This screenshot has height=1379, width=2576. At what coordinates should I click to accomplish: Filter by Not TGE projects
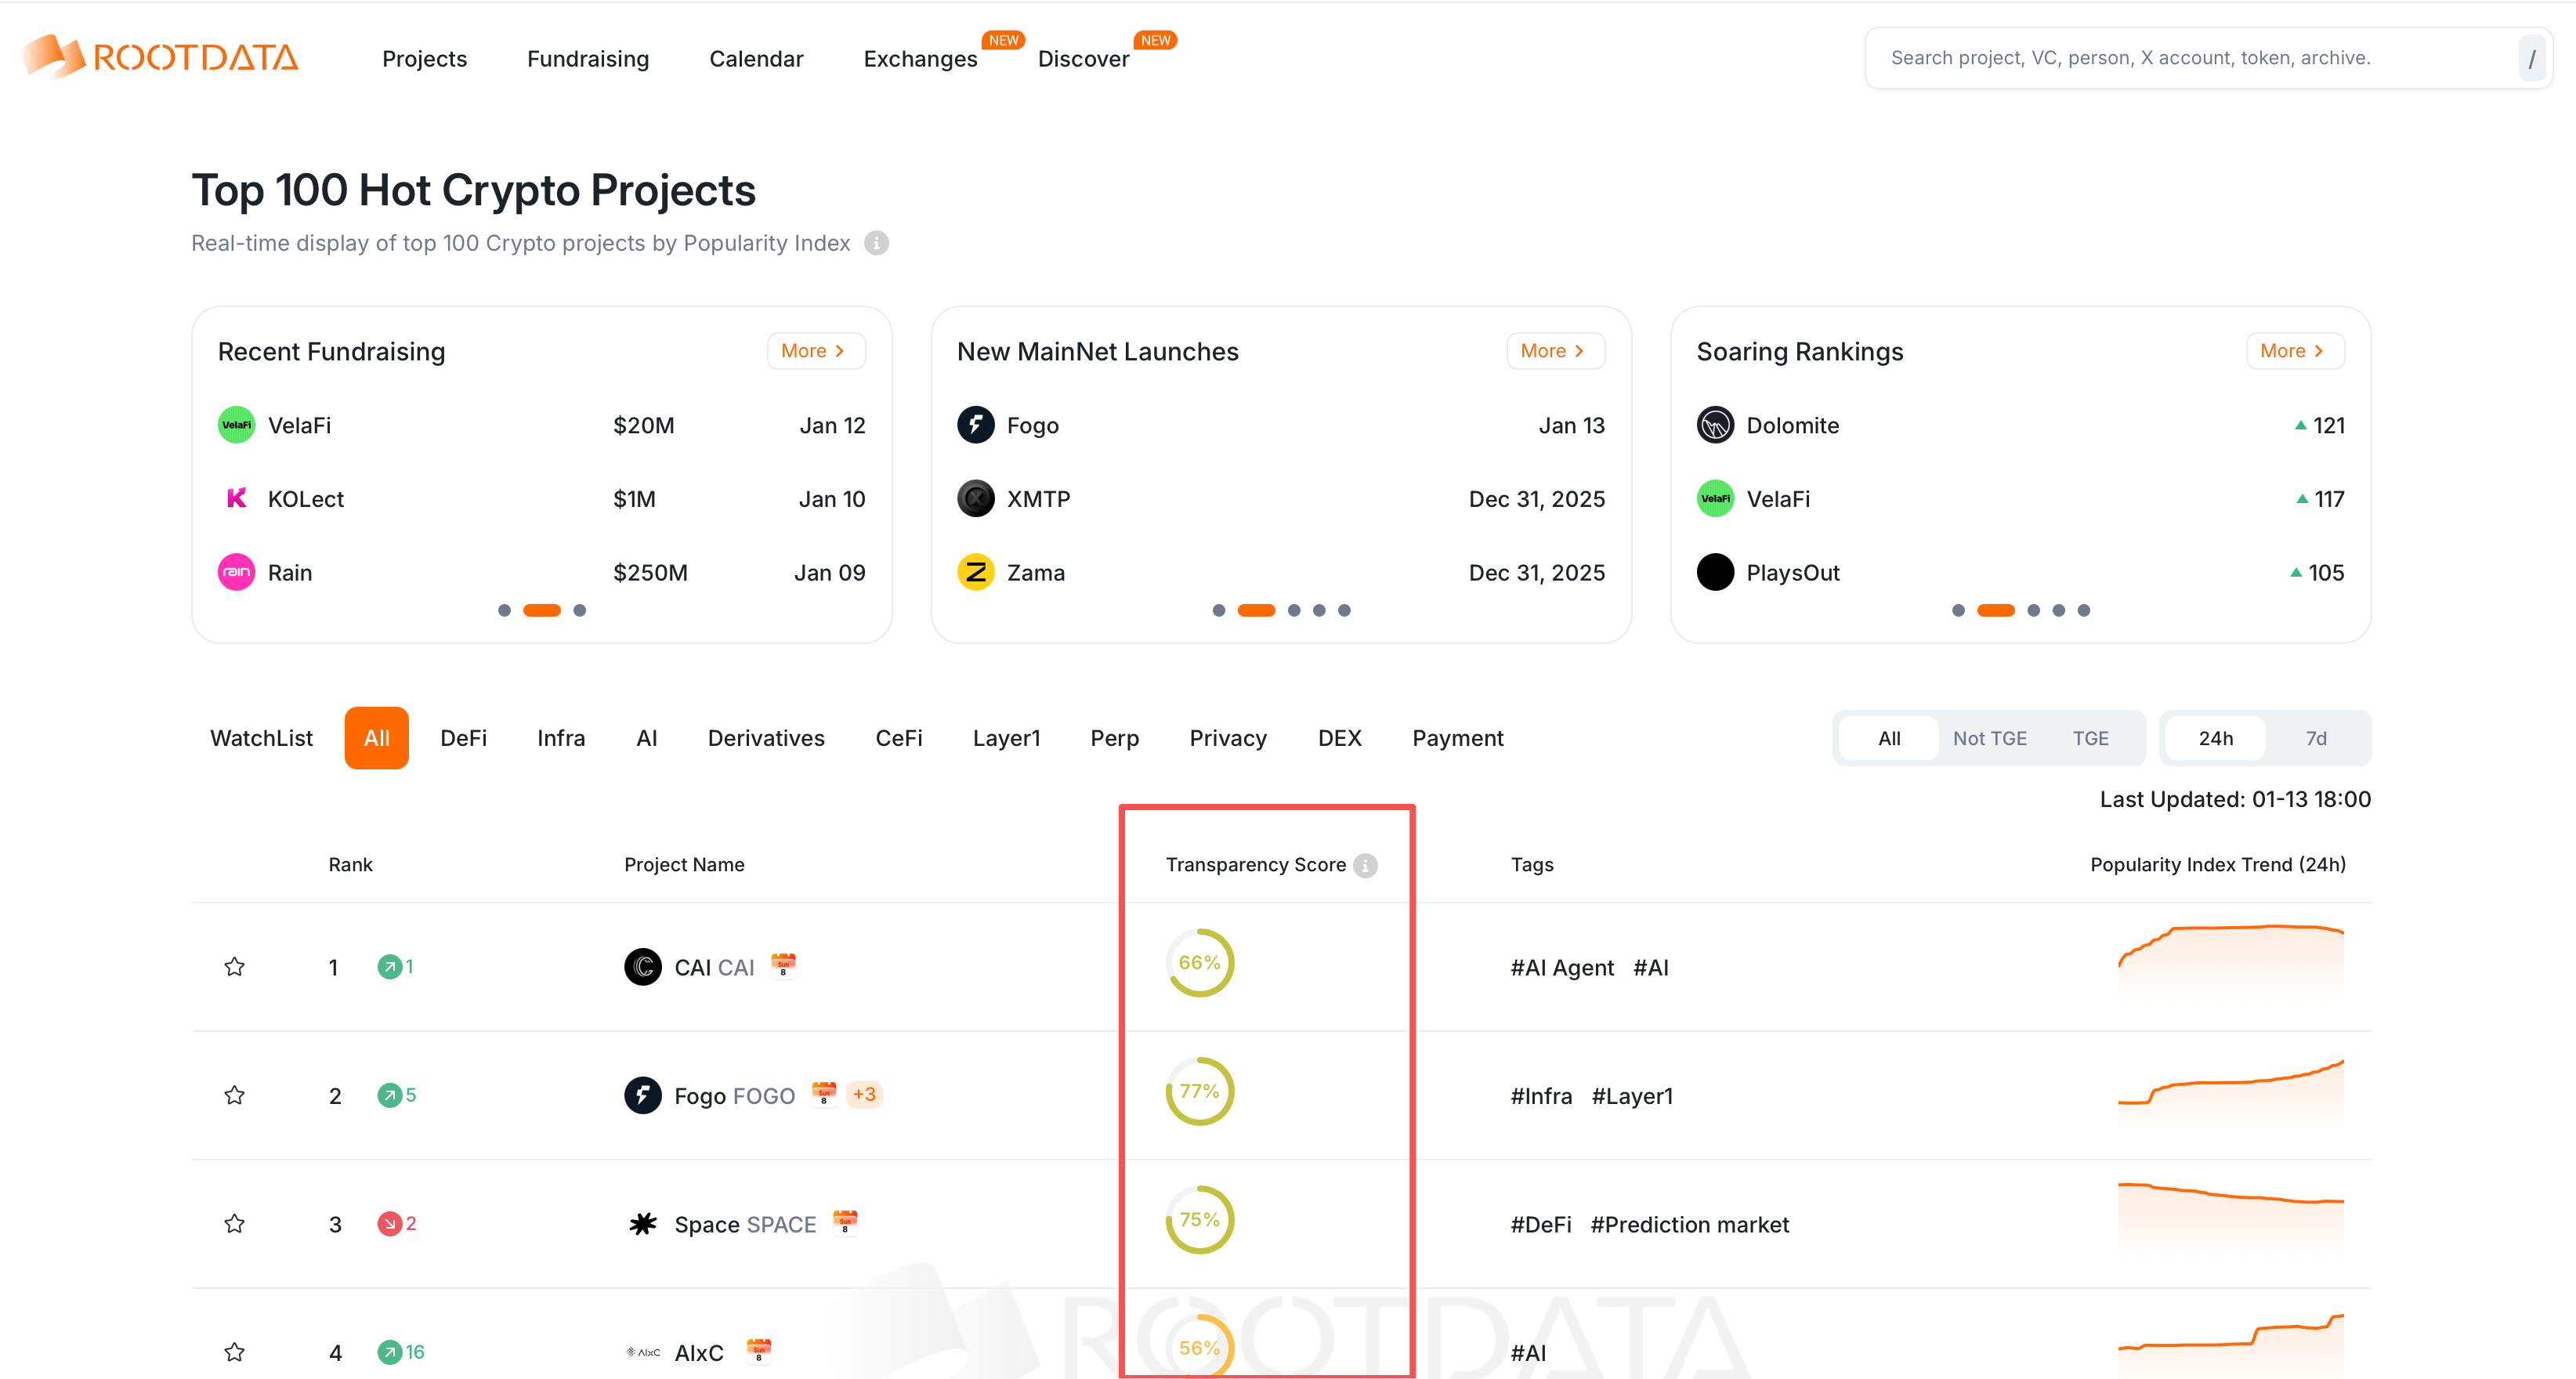tap(1989, 738)
